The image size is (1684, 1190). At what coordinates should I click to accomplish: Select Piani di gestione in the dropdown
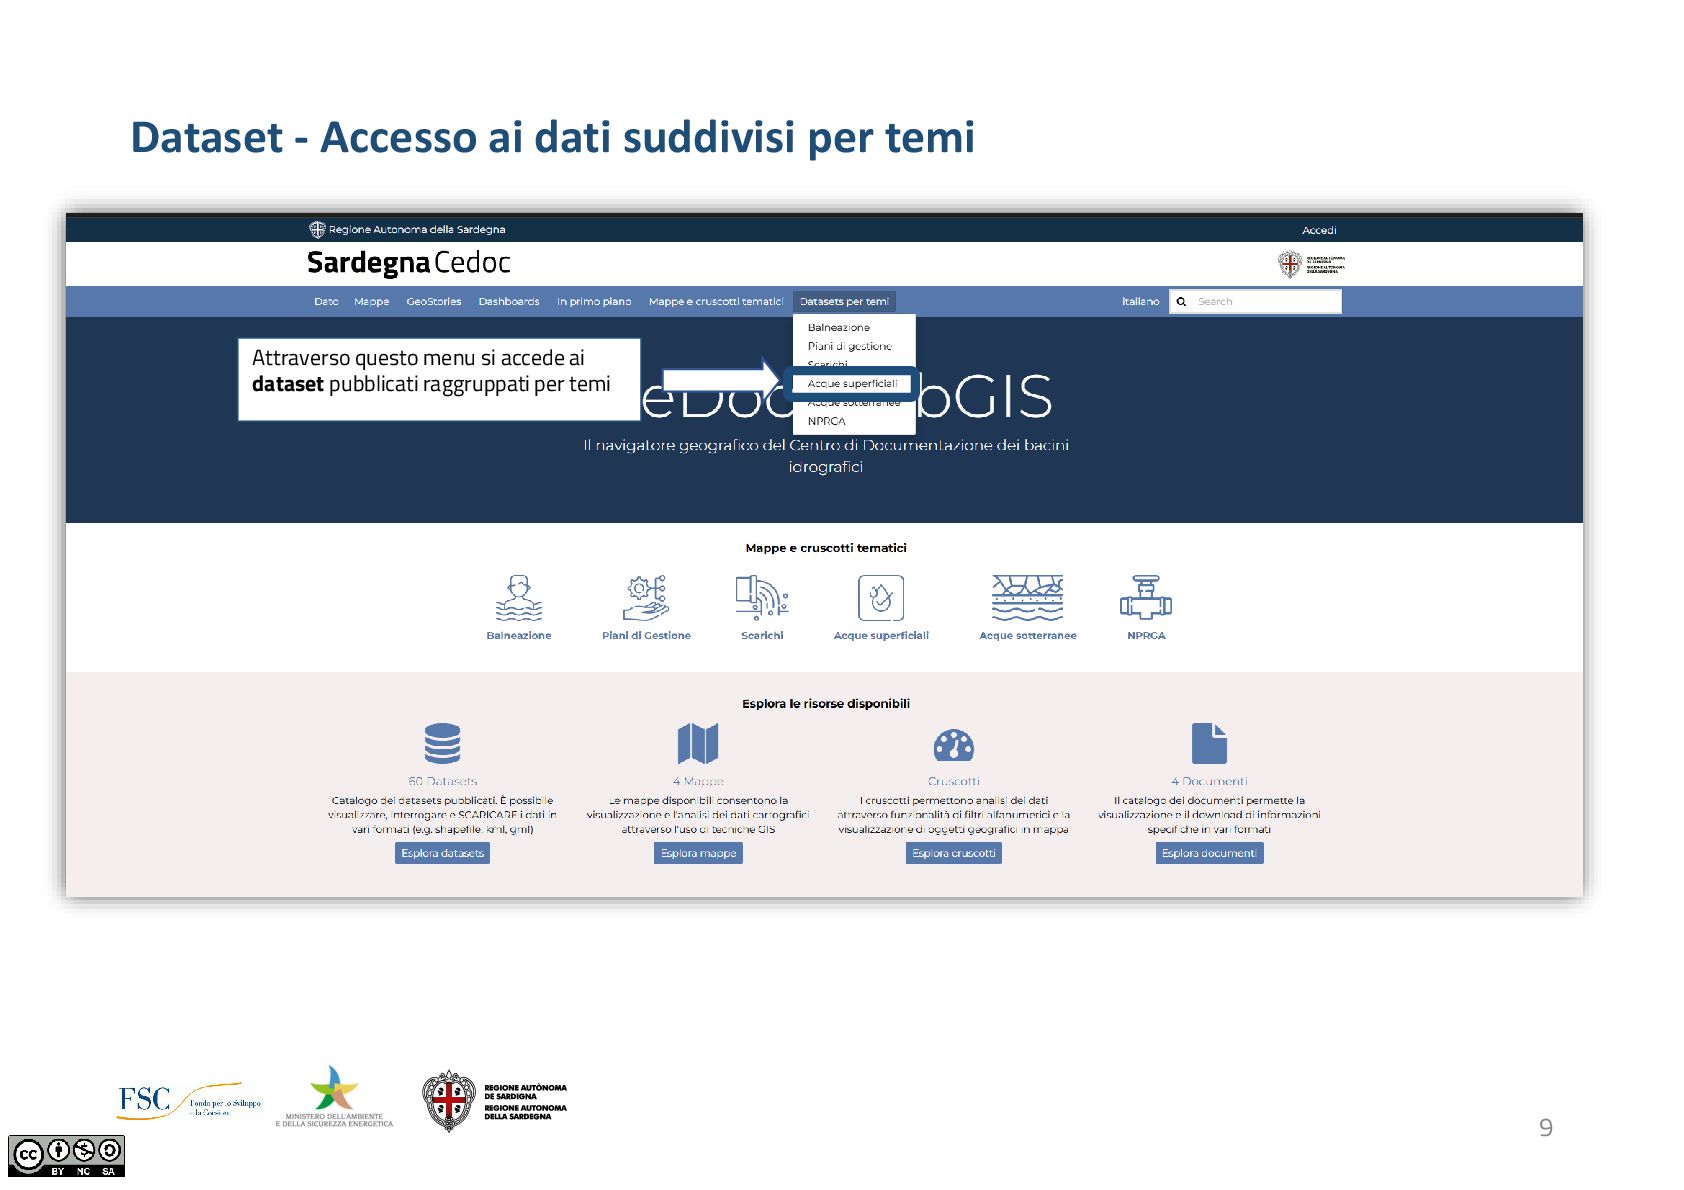tap(850, 346)
